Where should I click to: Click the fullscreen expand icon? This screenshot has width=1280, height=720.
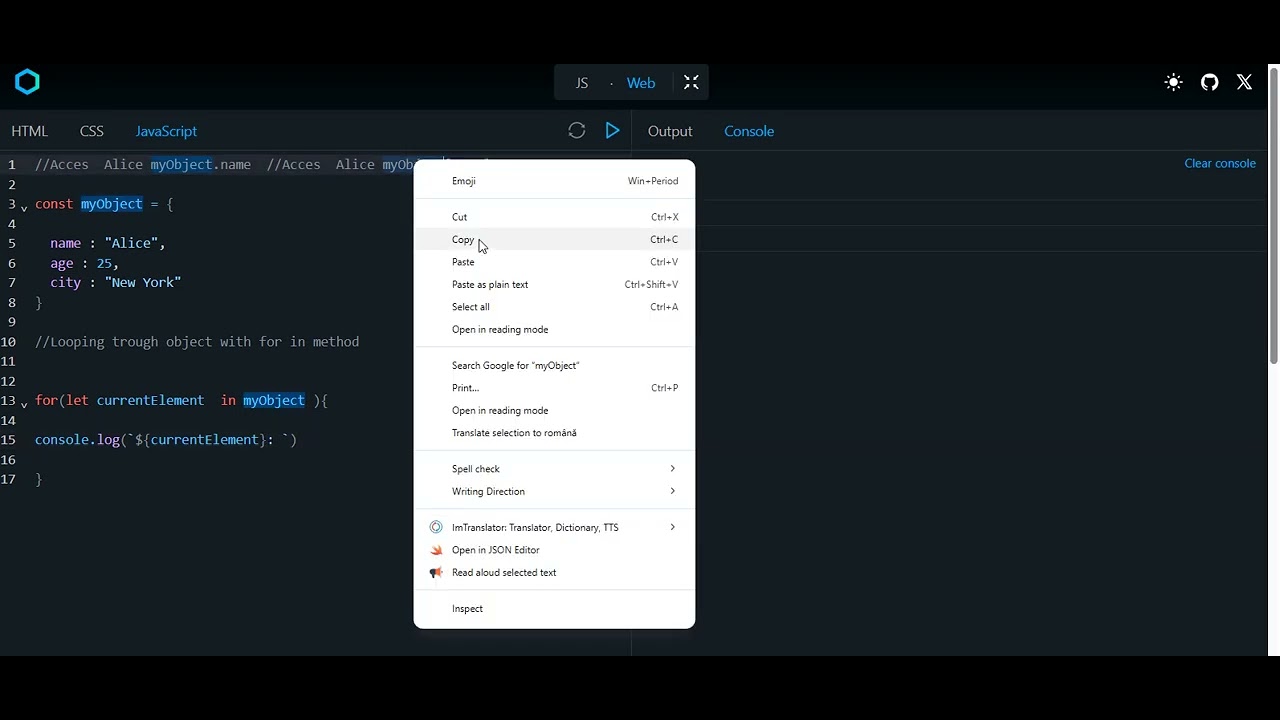click(691, 83)
